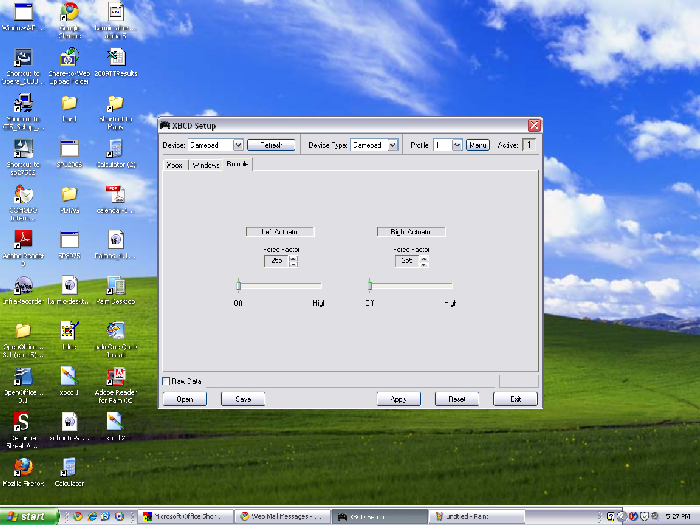Viewport: 700px width, 525px height.
Task: Increase the Left Actuator force factor spinner
Action: click(x=293, y=258)
